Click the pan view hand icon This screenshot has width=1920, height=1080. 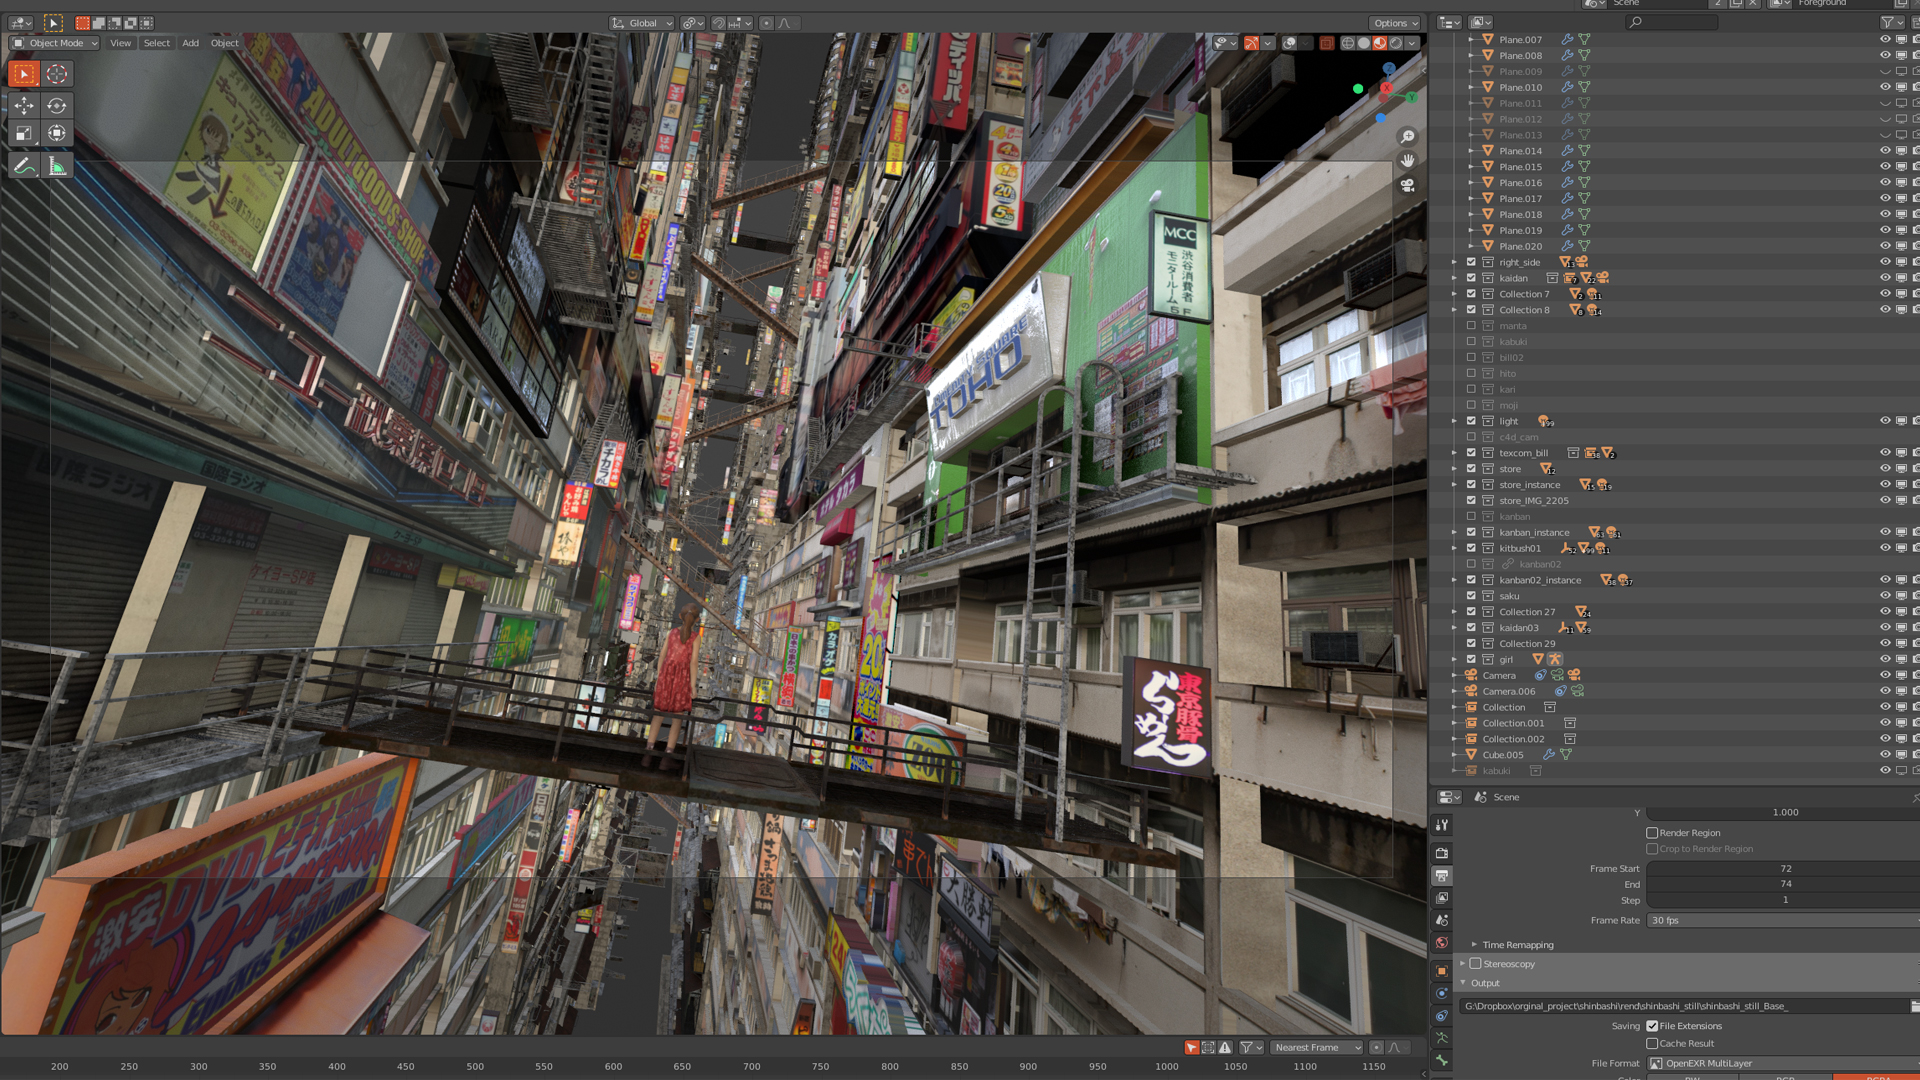[1407, 160]
